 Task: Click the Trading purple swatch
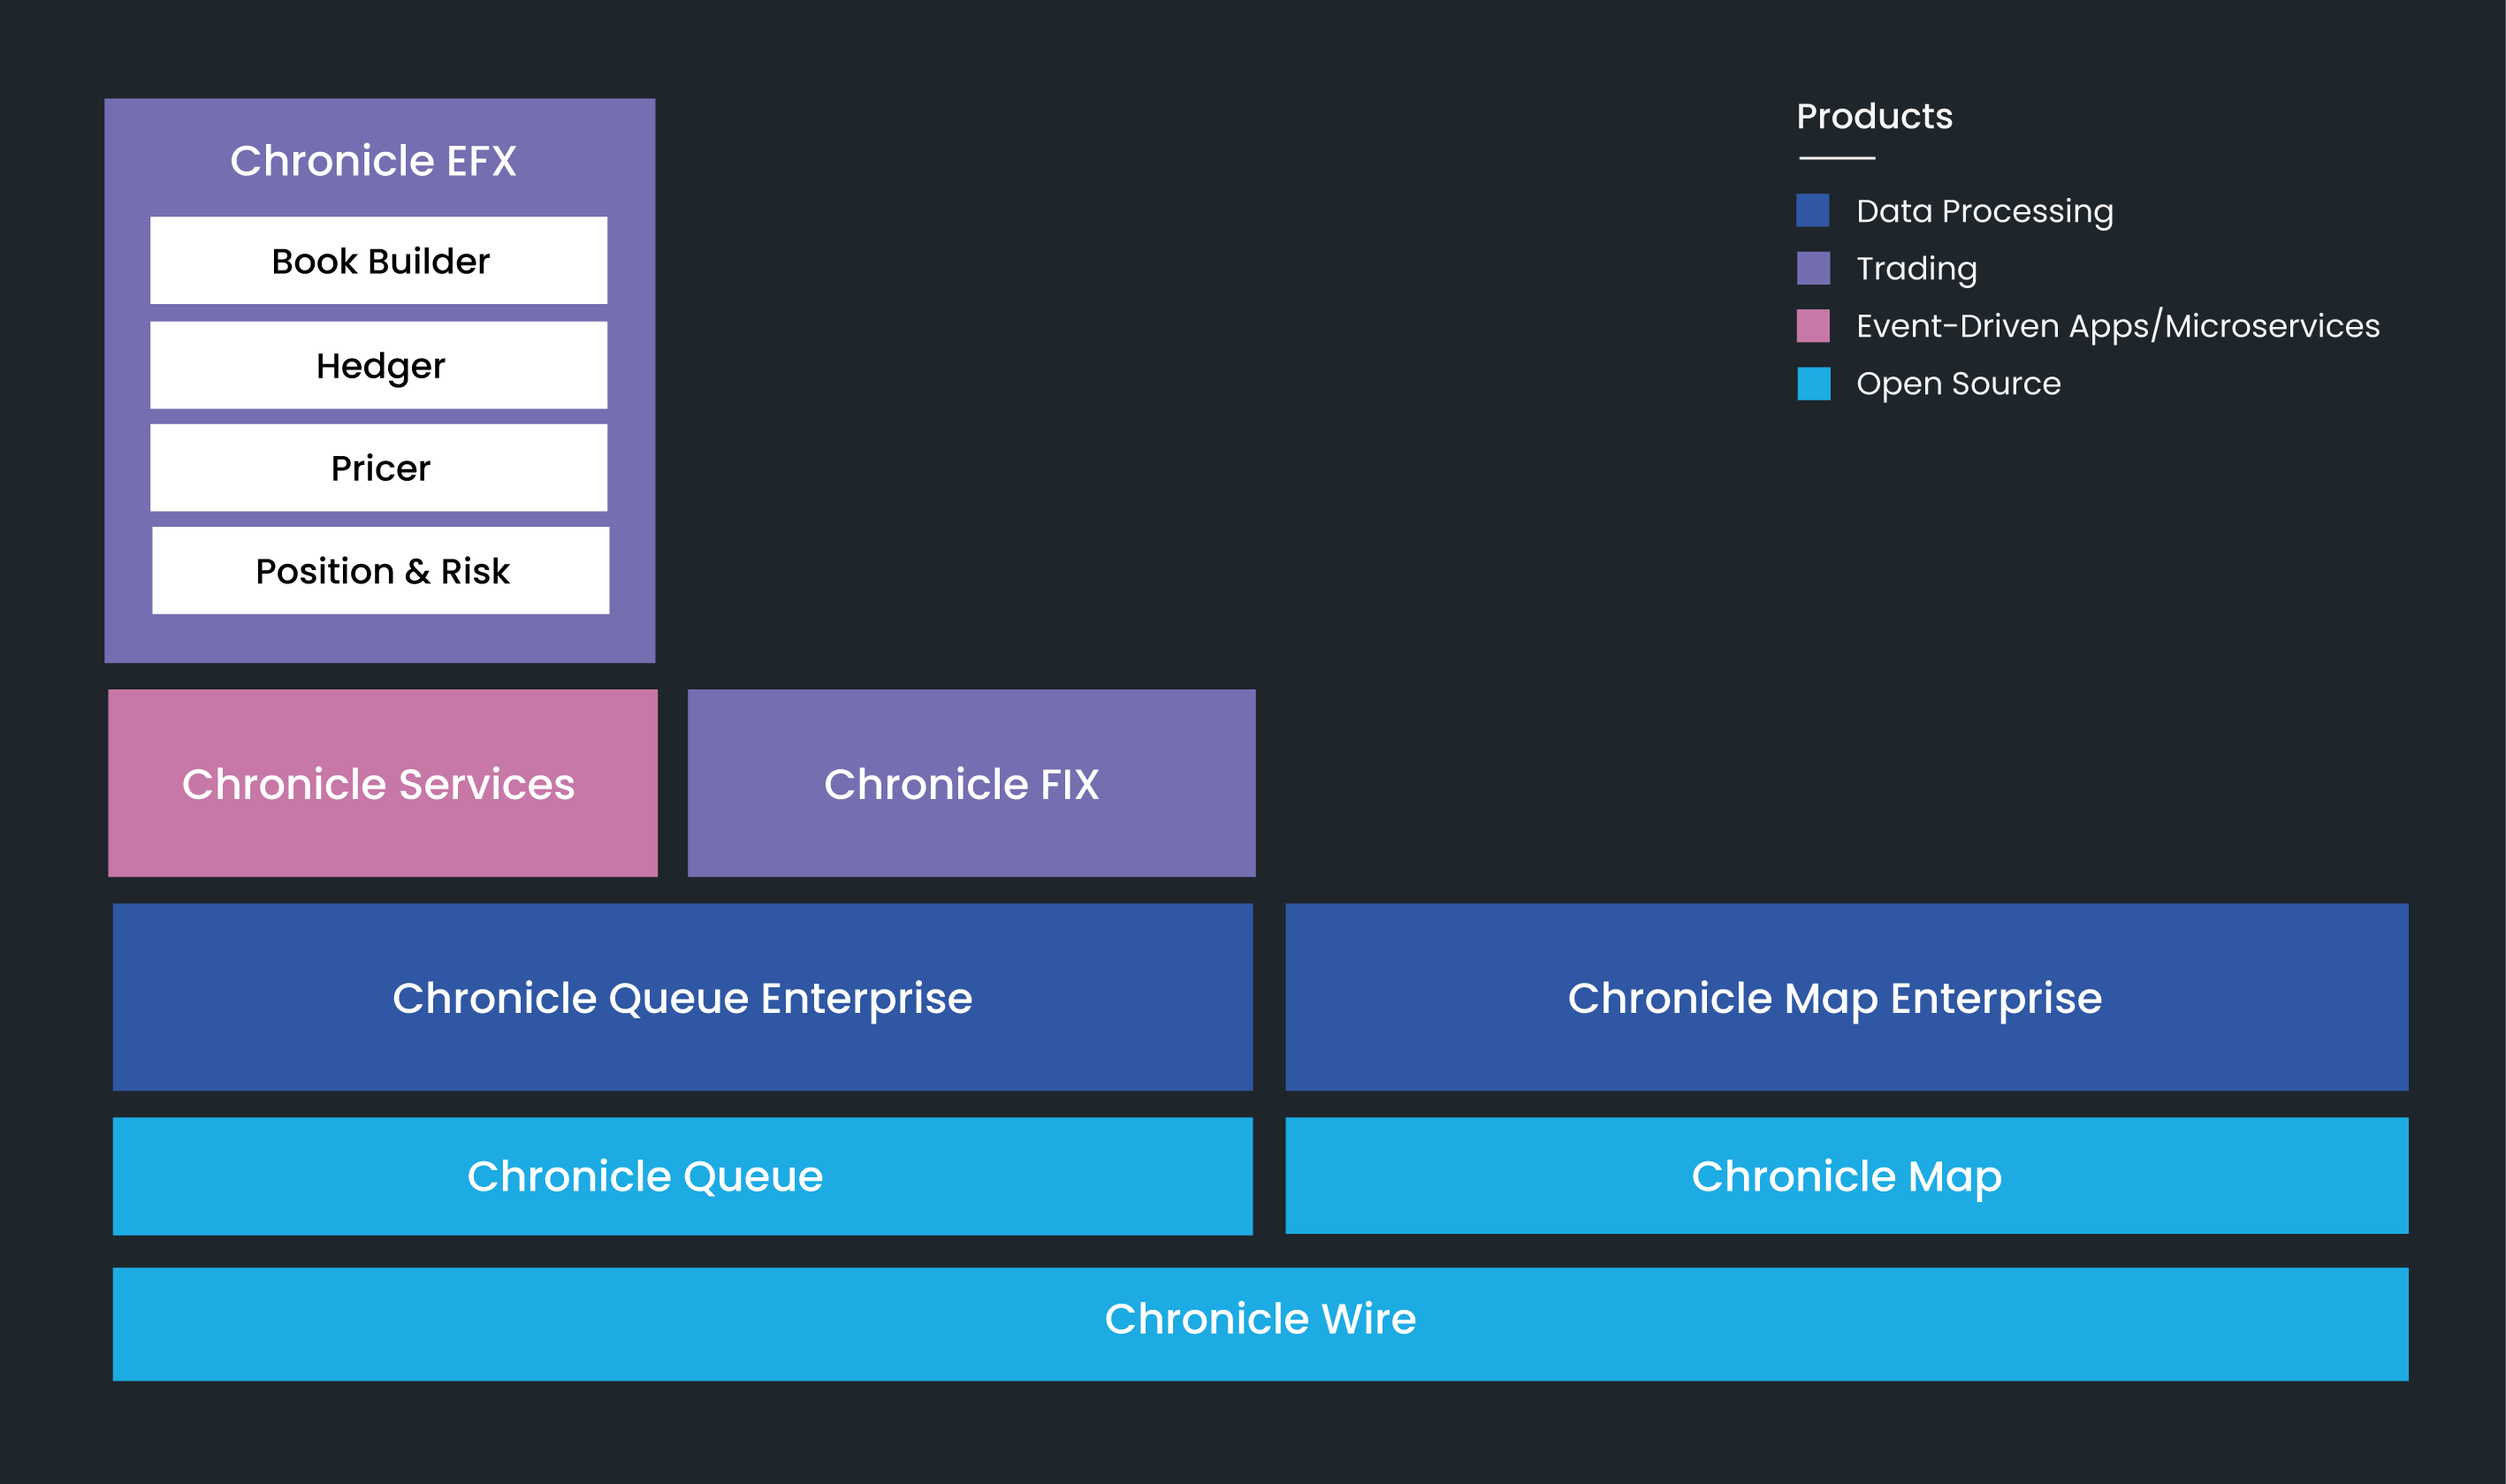point(1814,268)
